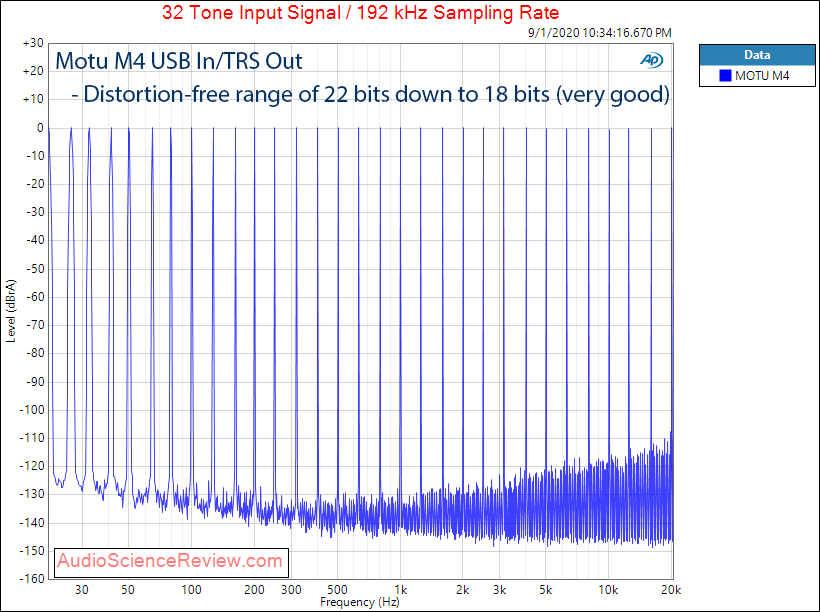
Task: Click the 'Level (dBrA)' Y-axis label
Action: (11, 311)
